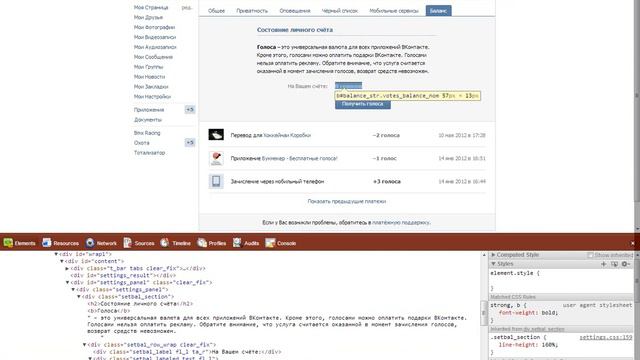Switch to the Черный список tab

340,11
